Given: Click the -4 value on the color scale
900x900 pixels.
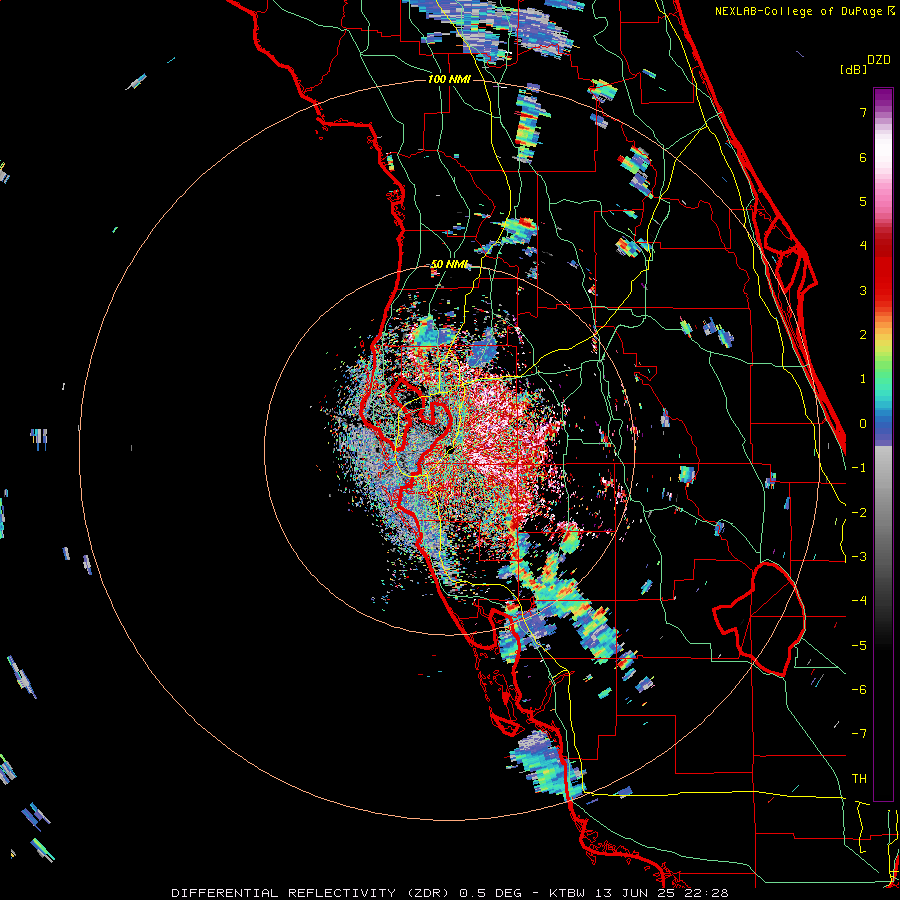Looking at the screenshot, I should pos(859,601).
